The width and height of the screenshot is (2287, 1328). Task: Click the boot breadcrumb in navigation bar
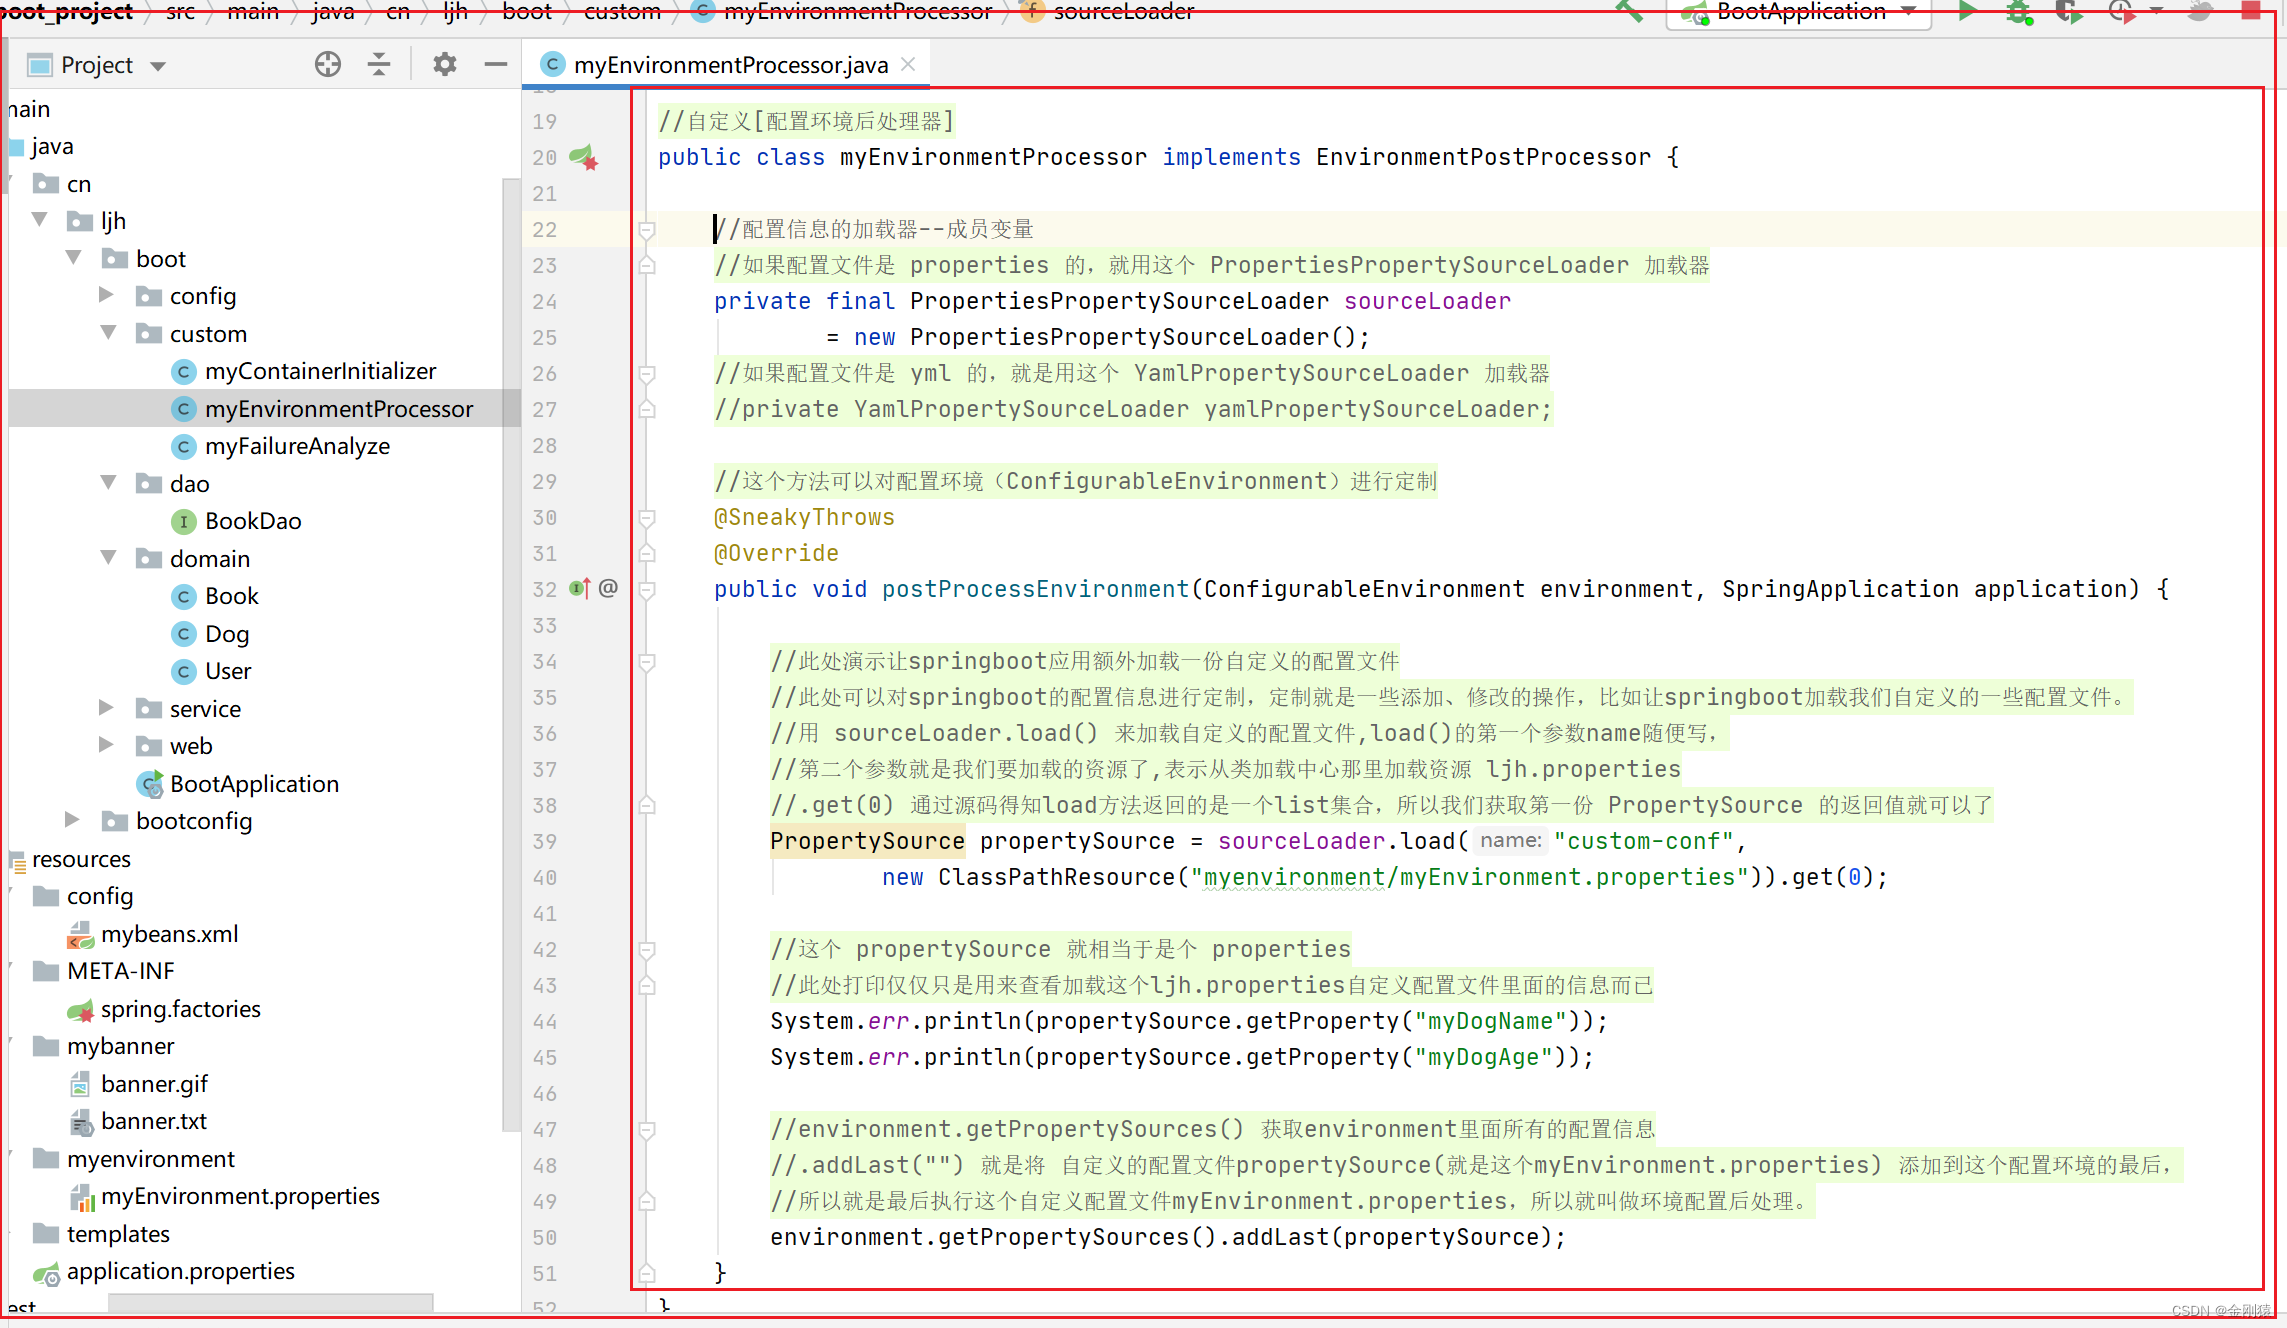(x=527, y=11)
